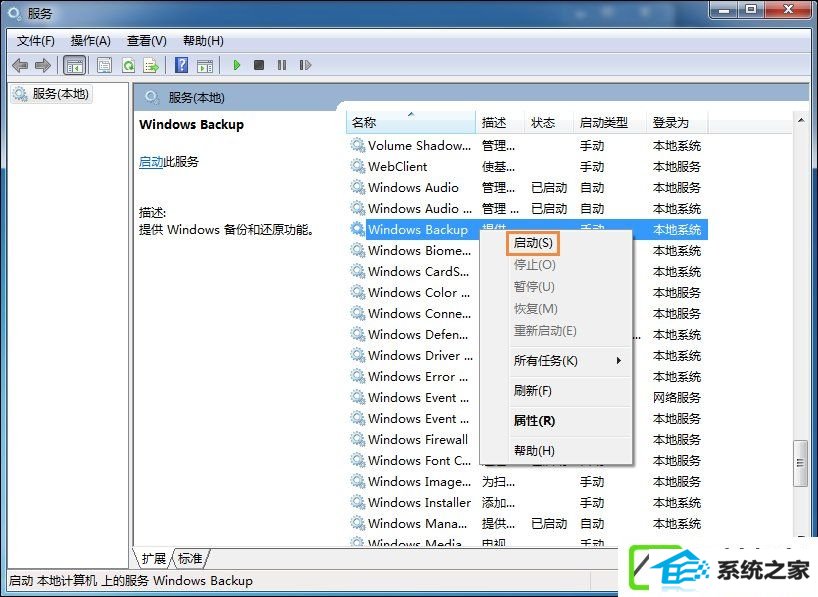Switch to the 扩展 tab
818x597 pixels.
153,559
